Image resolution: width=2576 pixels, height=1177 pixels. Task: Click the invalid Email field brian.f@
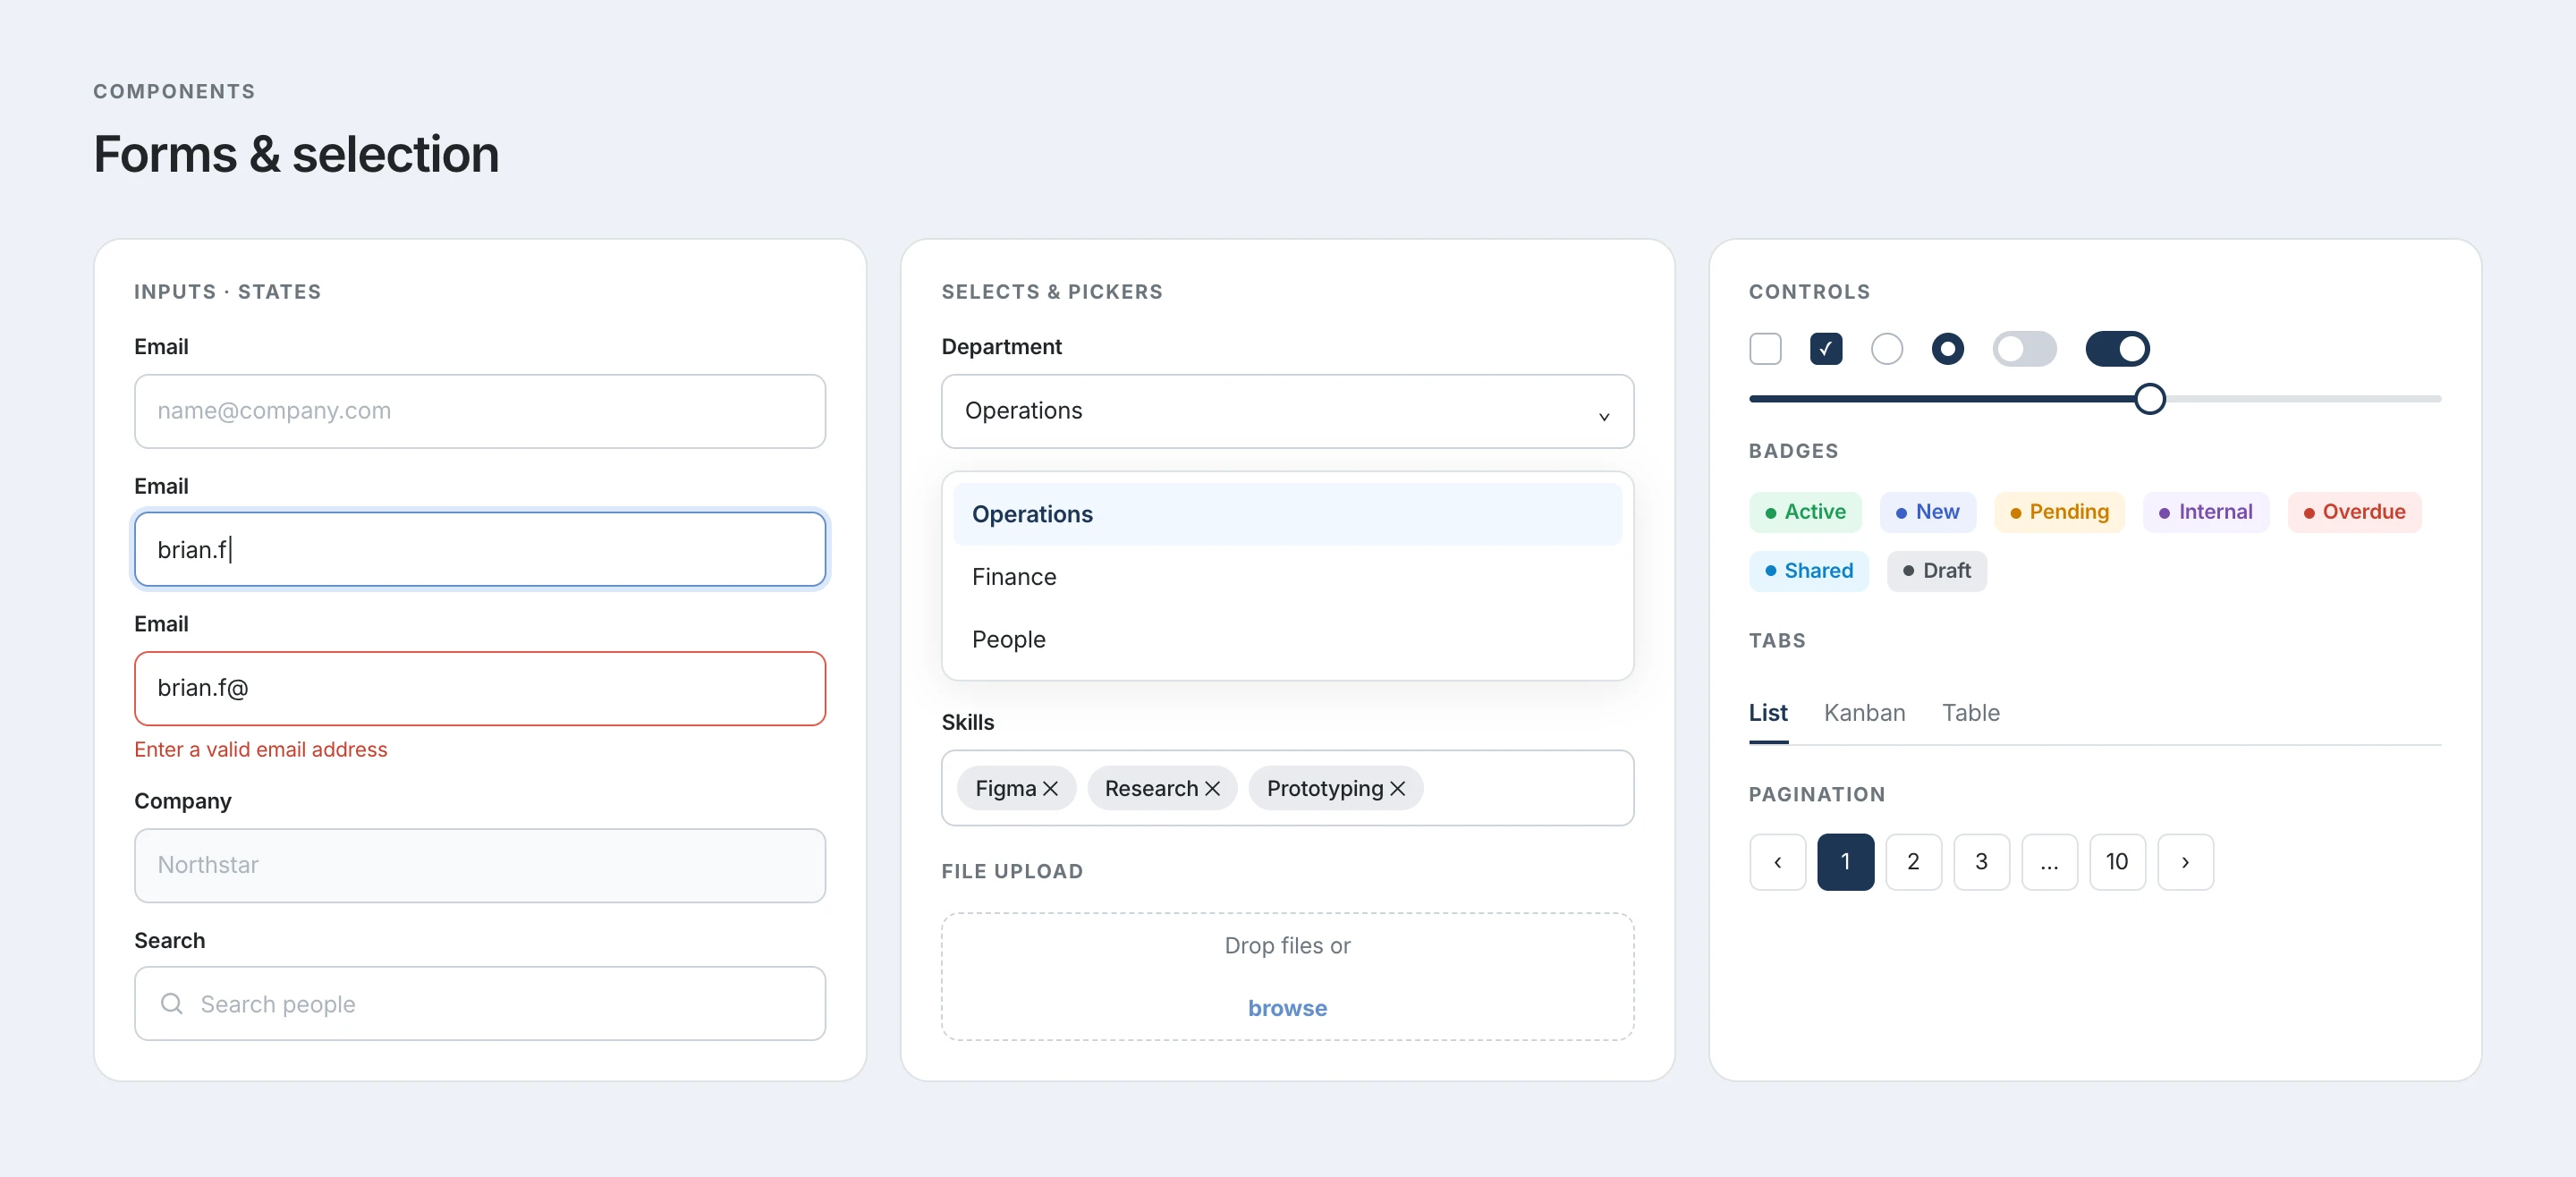click(480, 688)
